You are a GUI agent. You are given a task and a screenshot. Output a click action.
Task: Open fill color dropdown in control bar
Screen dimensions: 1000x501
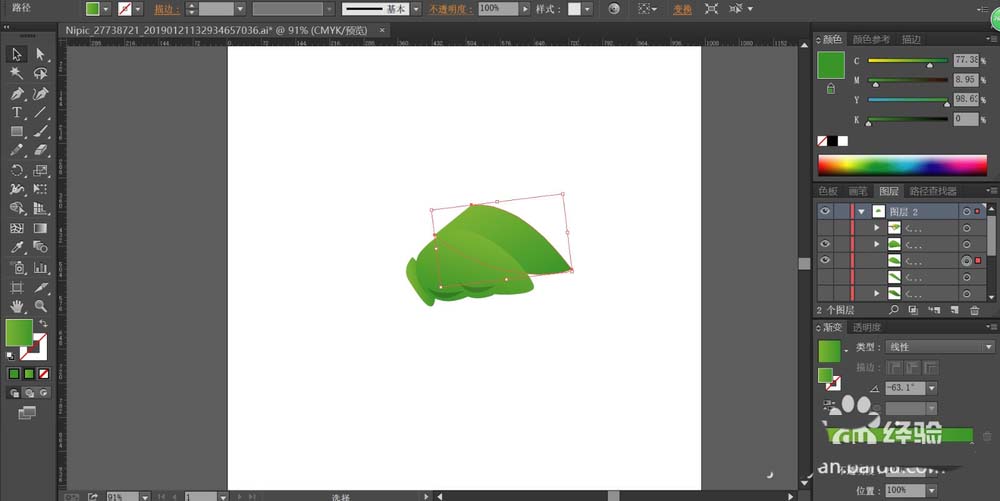pos(107,9)
